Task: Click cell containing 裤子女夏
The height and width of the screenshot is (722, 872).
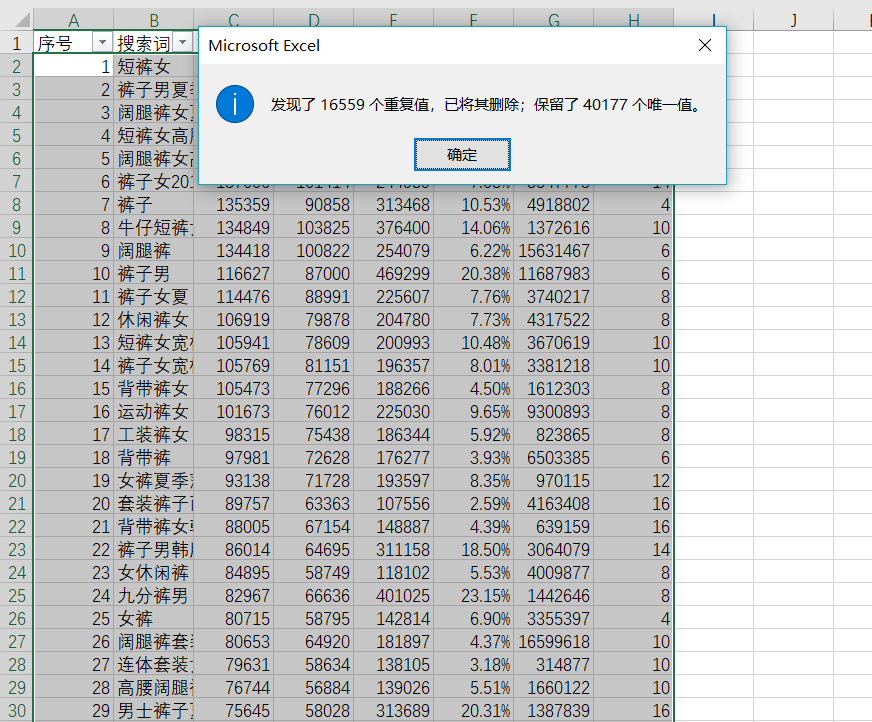Action: tap(154, 296)
